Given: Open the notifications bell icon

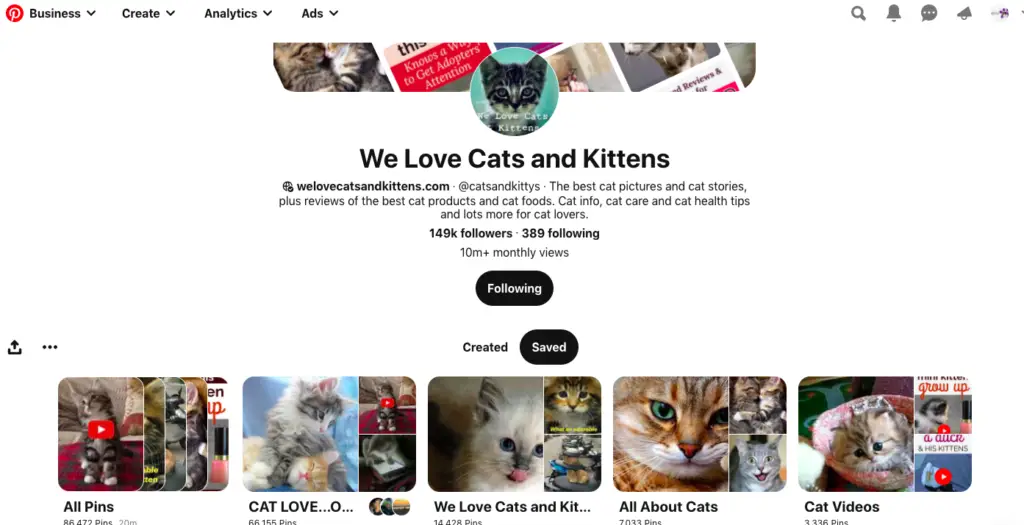Looking at the screenshot, I should tap(893, 13).
